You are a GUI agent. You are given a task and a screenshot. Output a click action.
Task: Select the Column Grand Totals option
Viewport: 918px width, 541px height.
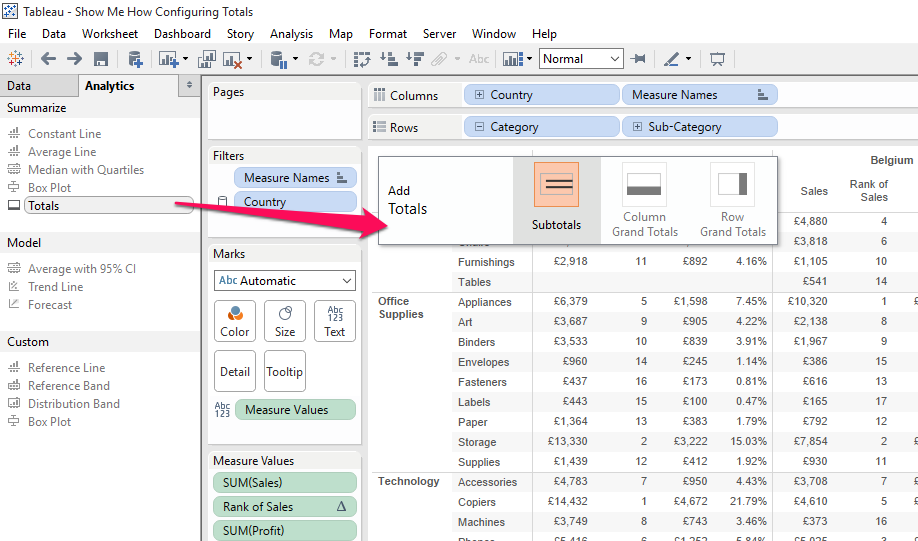coord(645,200)
